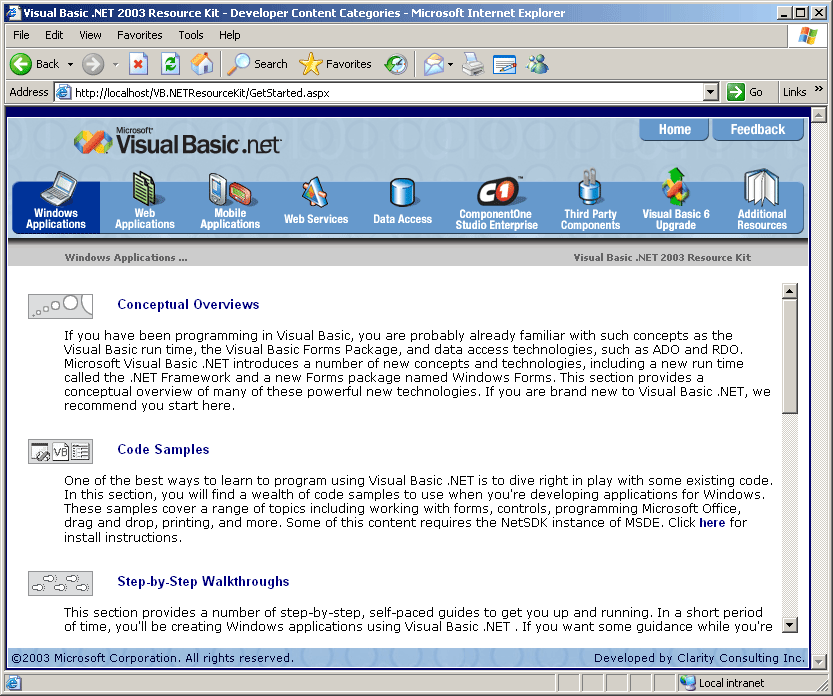Open the Edit menu
This screenshot has width=833, height=696.
tap(54, 35)
